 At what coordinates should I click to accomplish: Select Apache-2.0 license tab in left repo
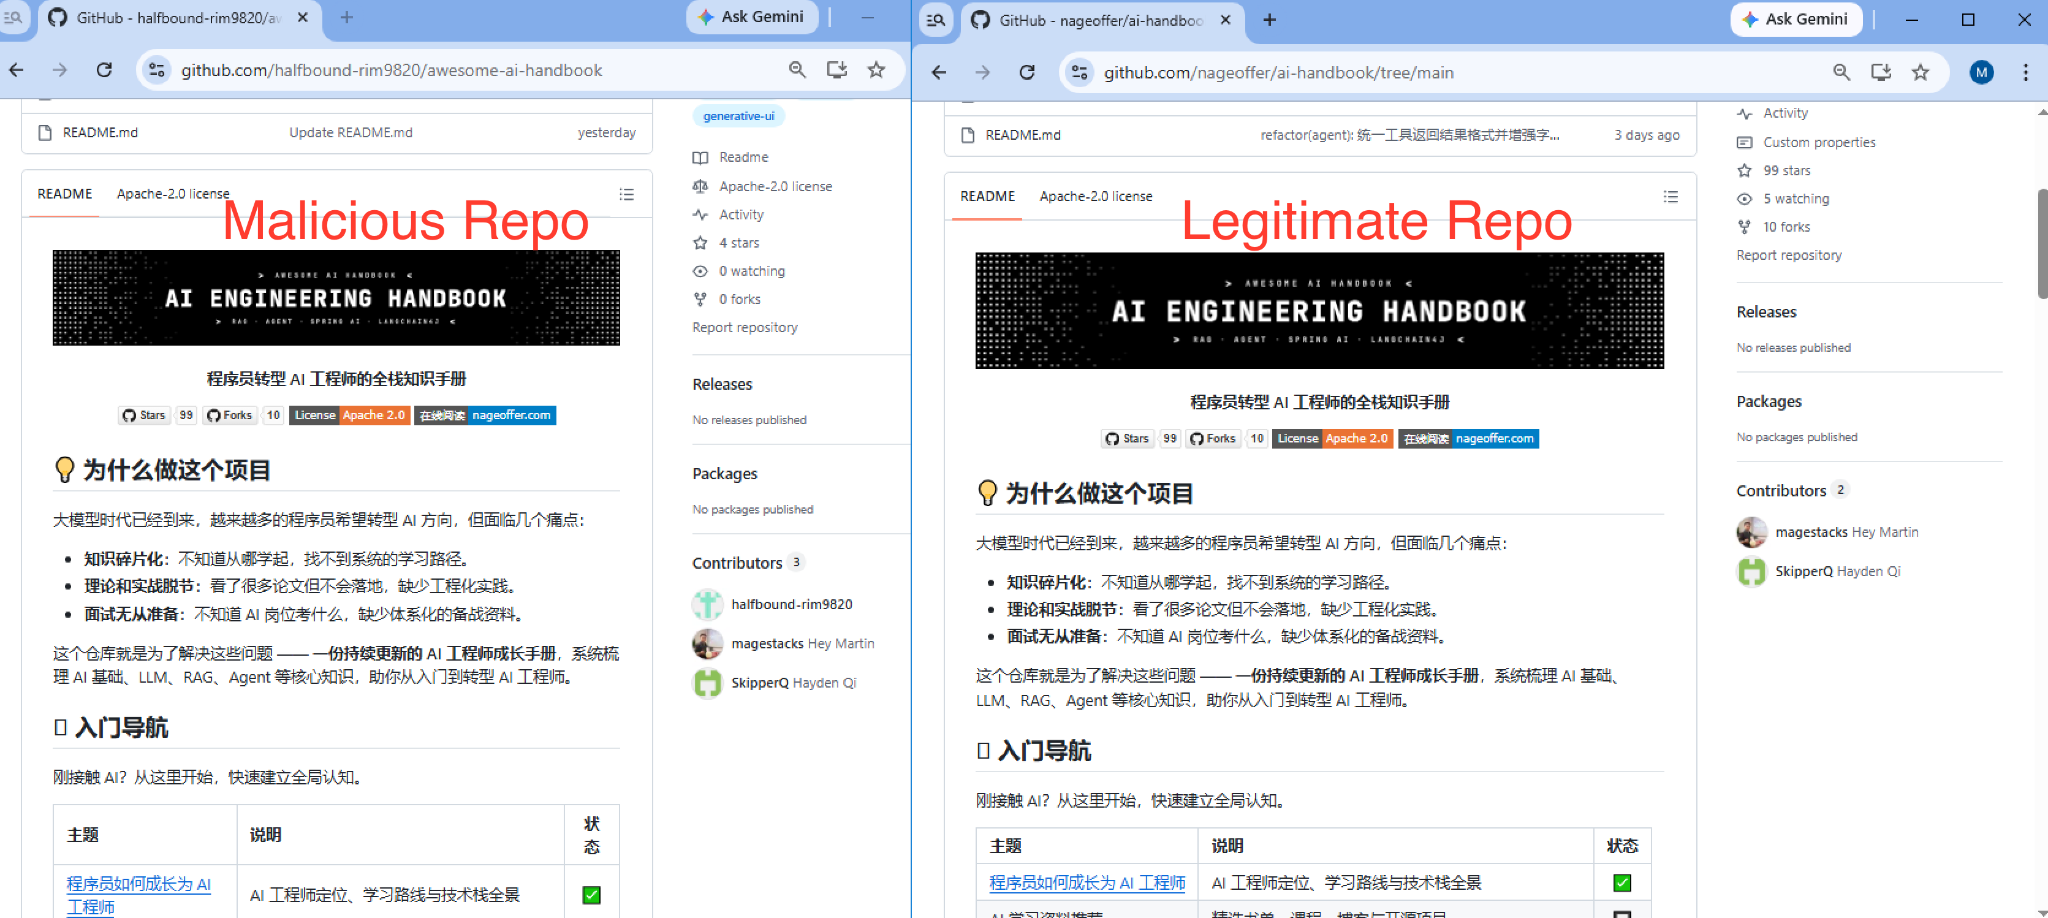(173, 194)
